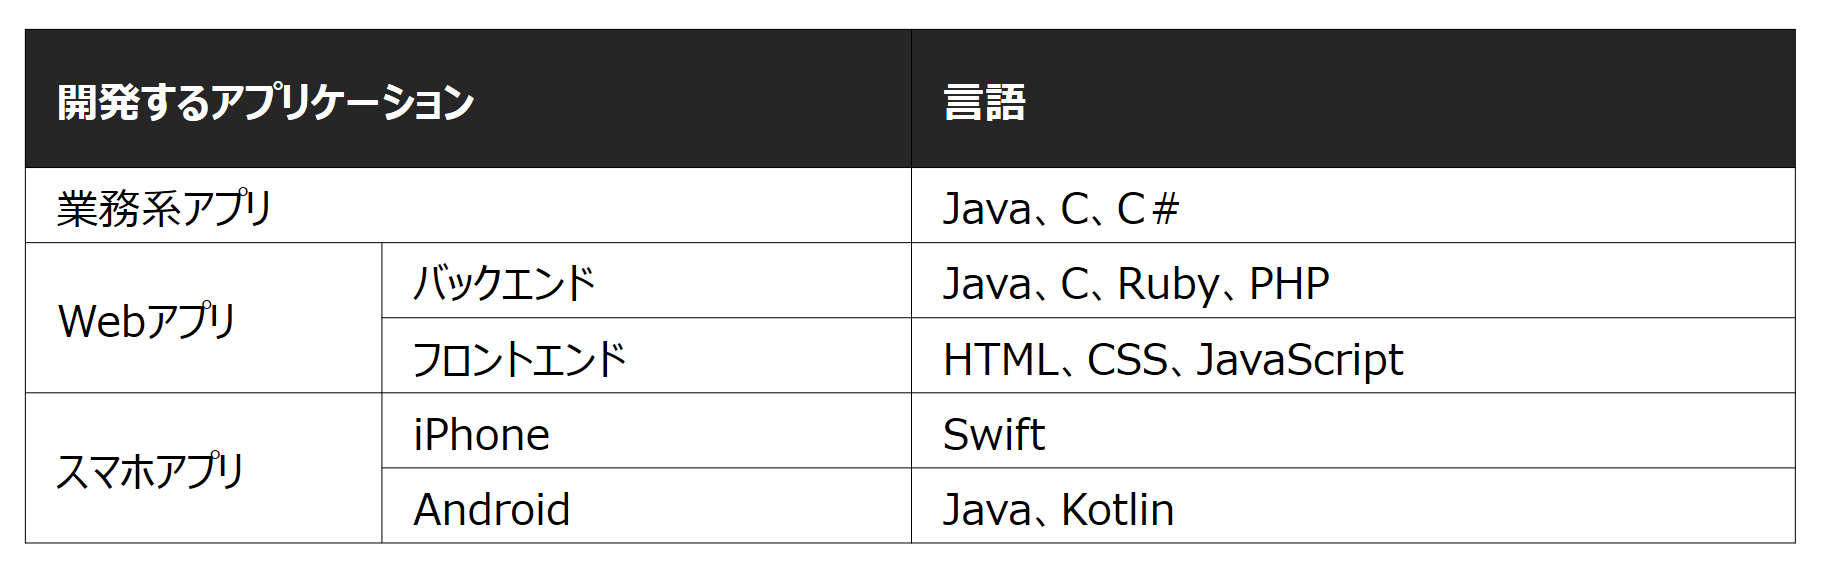Click the Webアプリ cell
Image resolution: width=1825 pixels, height=564 pixels.
click(204, 318)
